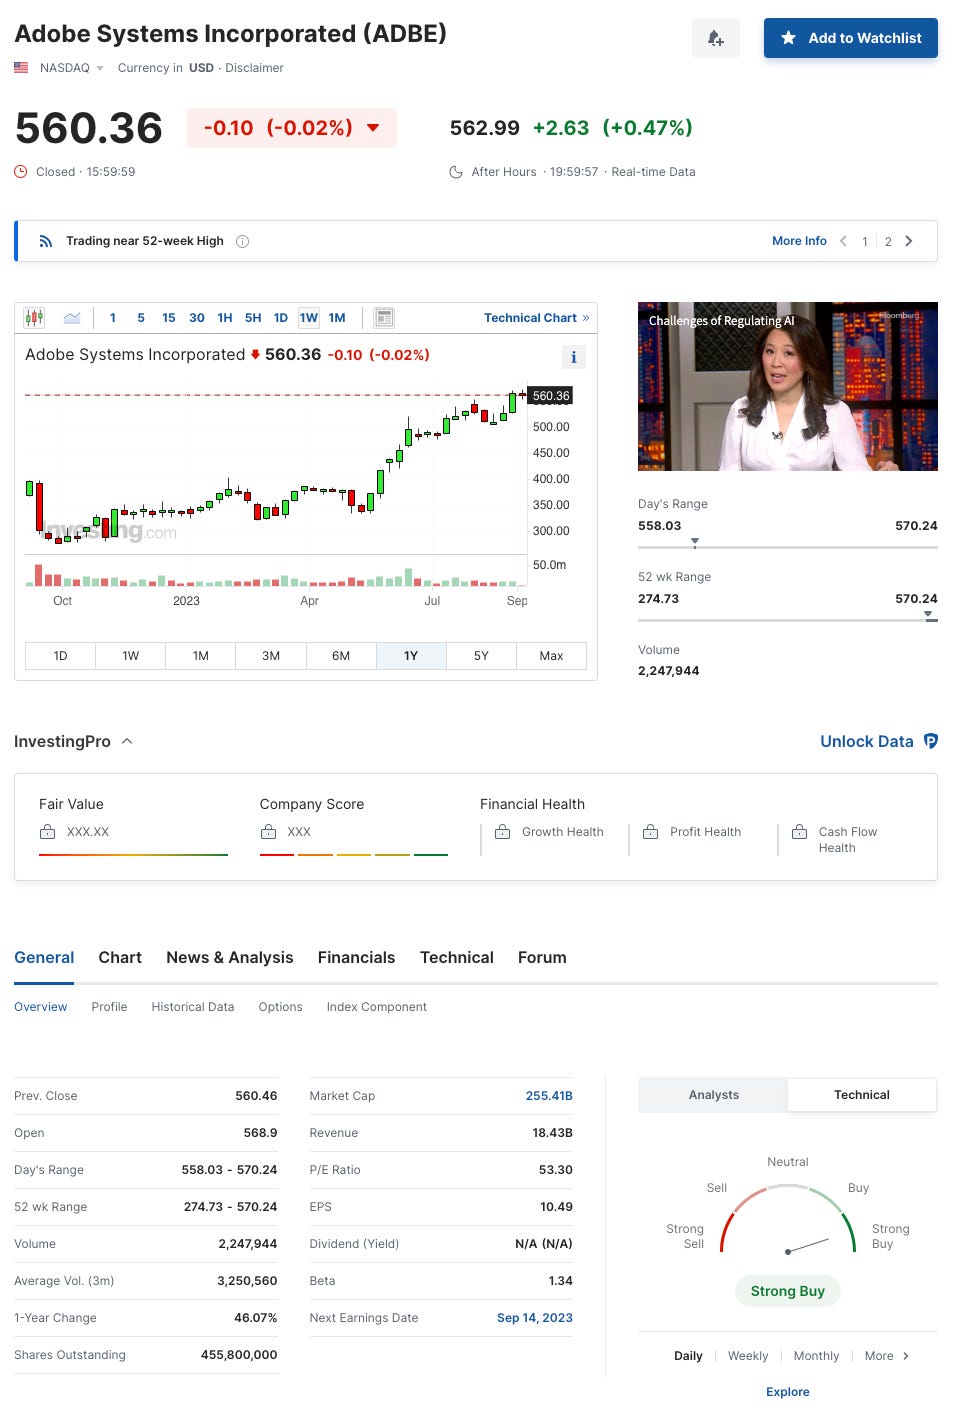This screenshot has width=954, height=1412.
Task: Click the lock icon beside Cash Flow Health
Action: pyautogui.click(x=799, y=832)
